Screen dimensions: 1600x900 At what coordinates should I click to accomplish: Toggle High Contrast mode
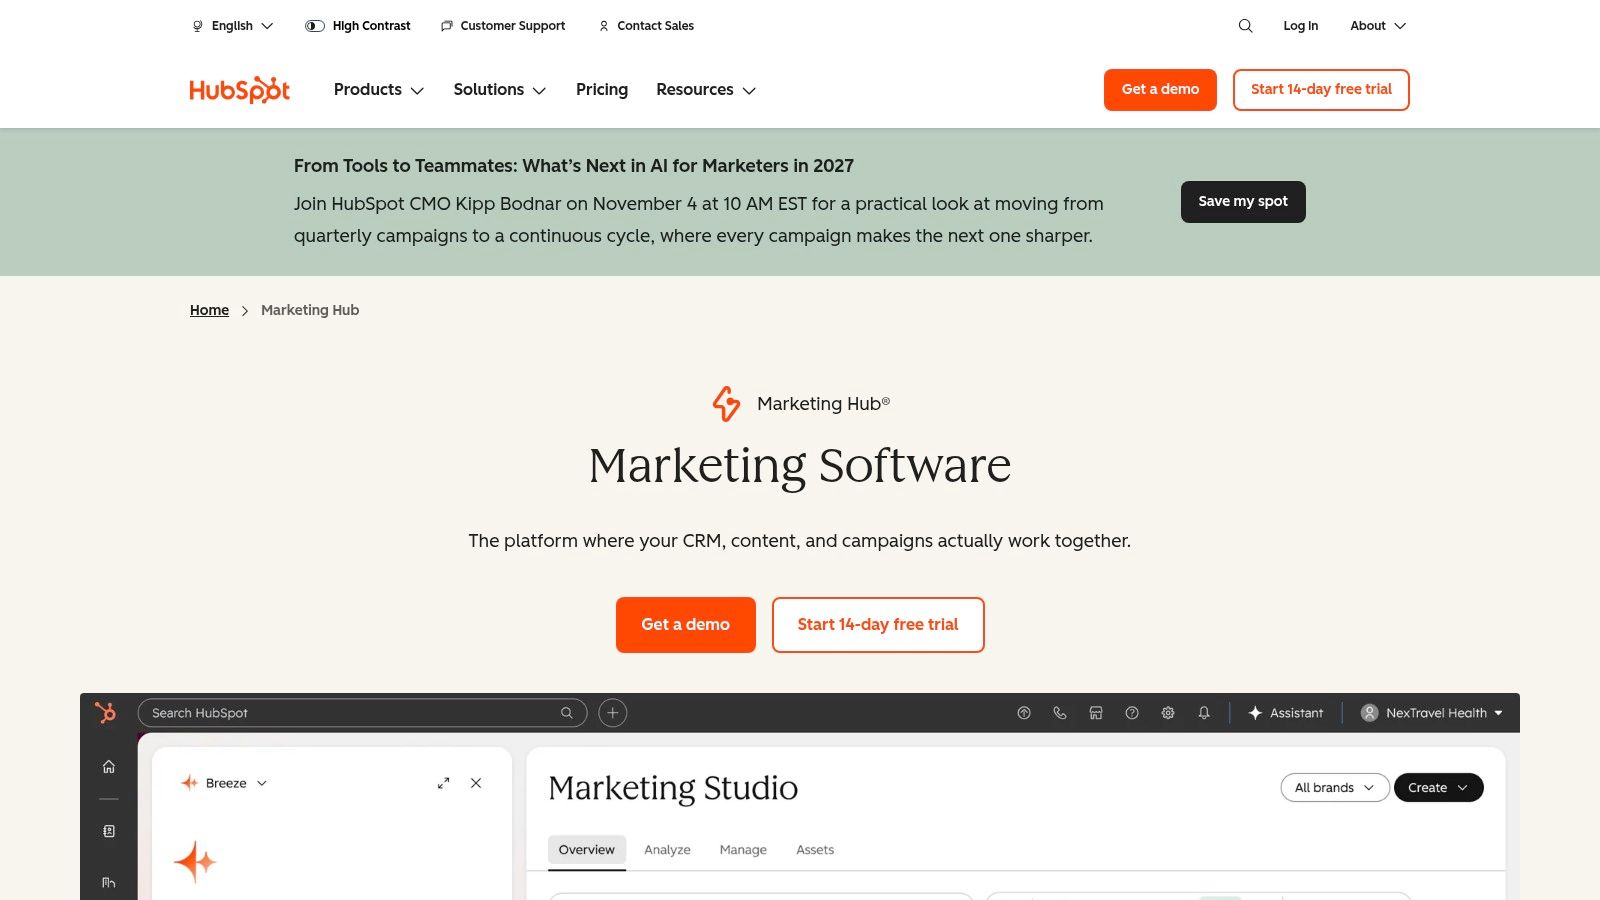pos(358,26)
